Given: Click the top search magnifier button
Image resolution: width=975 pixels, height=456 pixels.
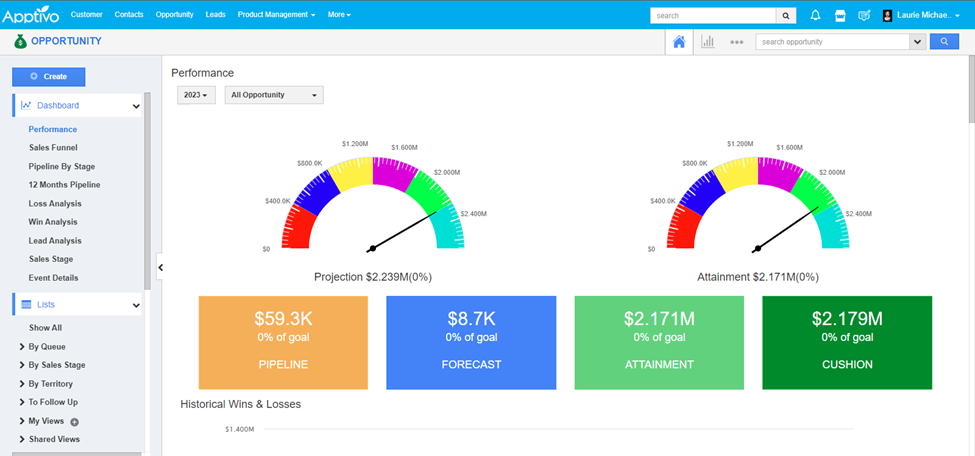Looking at the screenshot, I should 787,15.
